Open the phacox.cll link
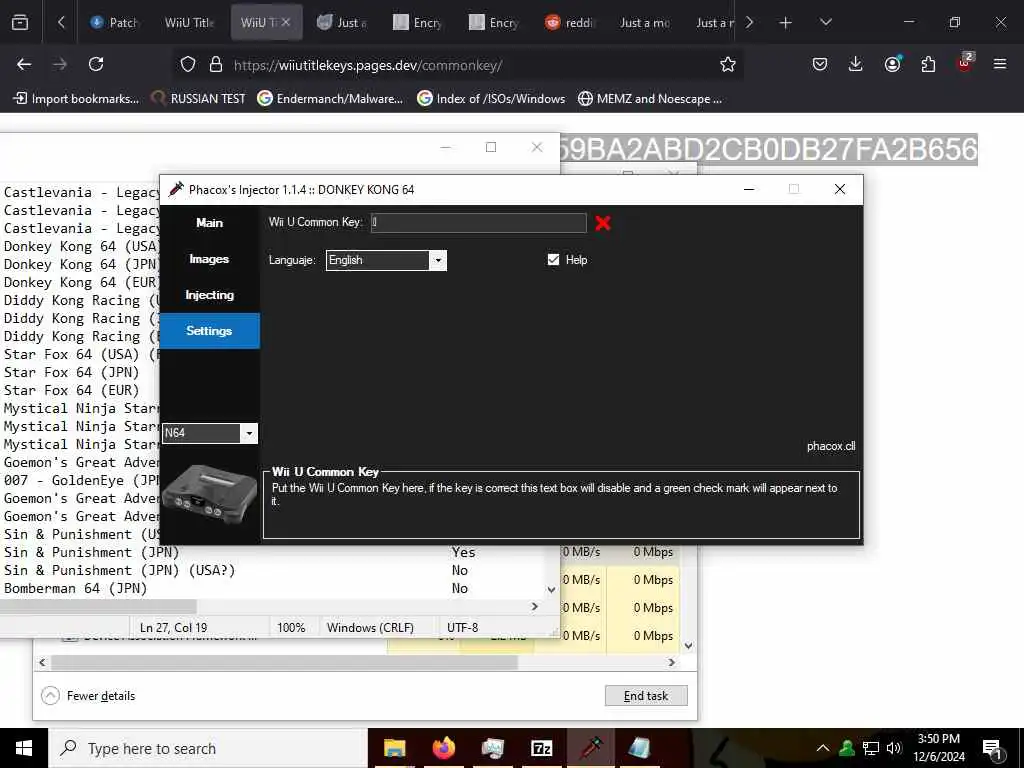Screen dimensions: 1024x768 [x=831, y=446]
